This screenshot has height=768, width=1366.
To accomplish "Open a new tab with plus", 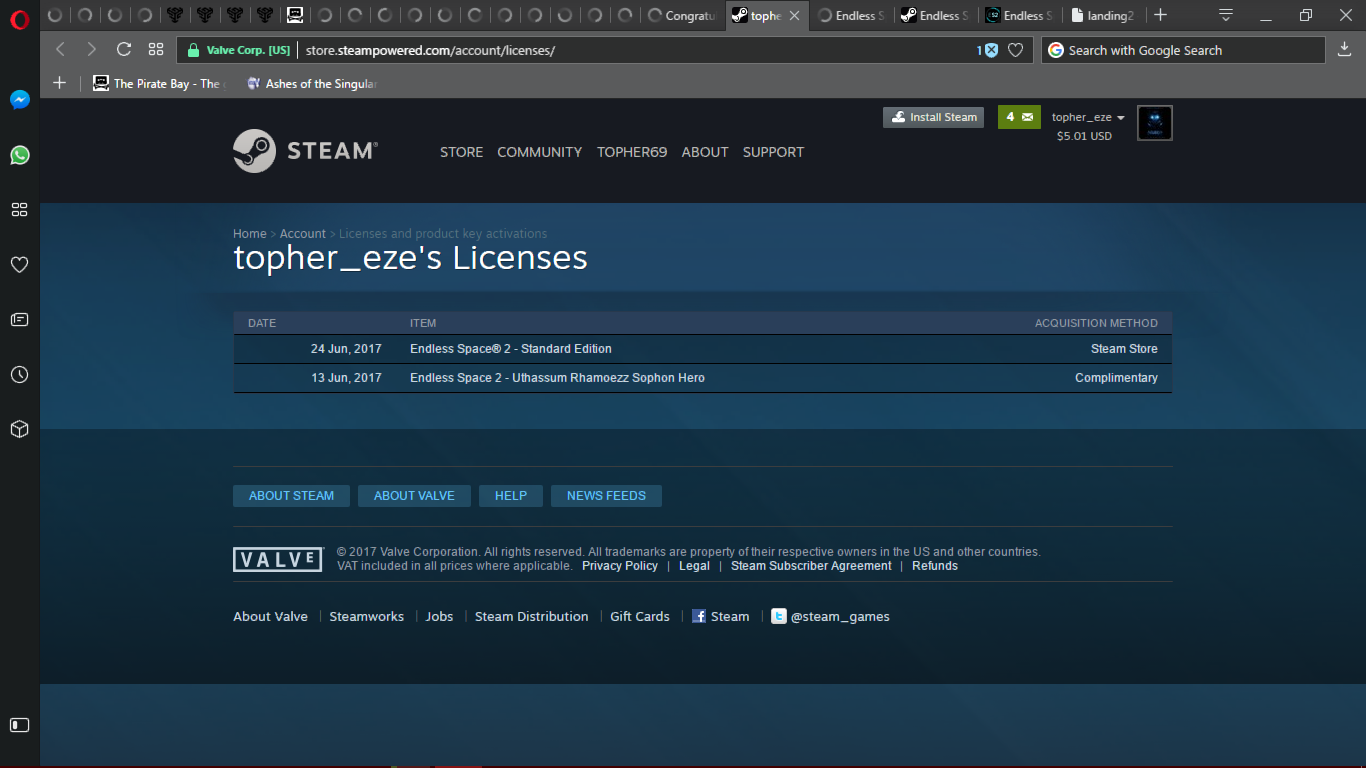I will [x=1160, y=15].
